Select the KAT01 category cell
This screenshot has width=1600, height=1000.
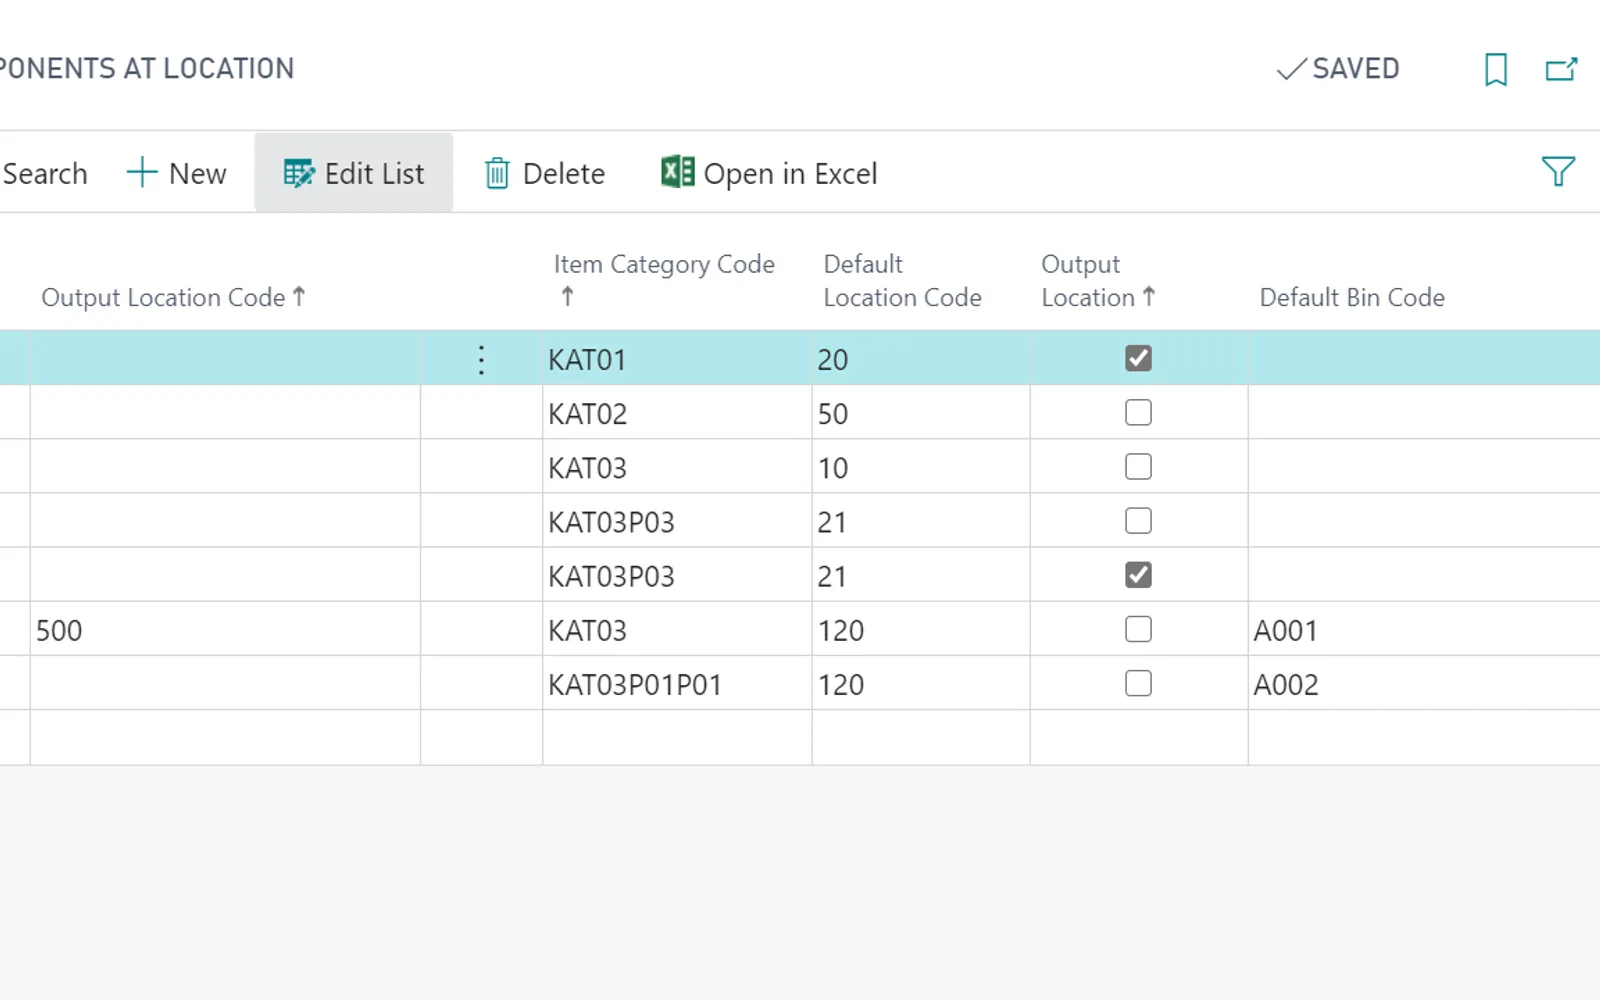pyautogui.click(x=677, y=359)
